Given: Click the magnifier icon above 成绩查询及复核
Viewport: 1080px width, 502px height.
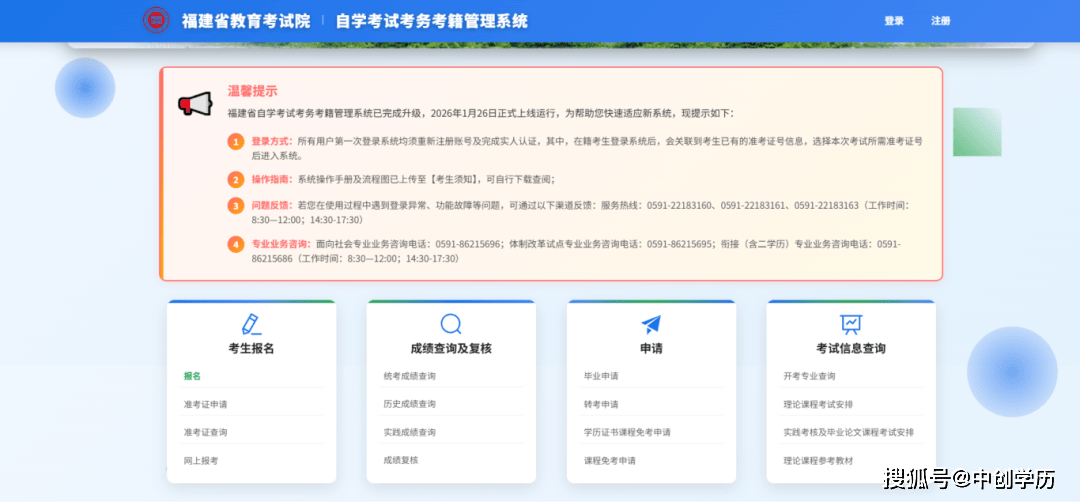Looking at the screenshot, I should click(x=451, y=324).
